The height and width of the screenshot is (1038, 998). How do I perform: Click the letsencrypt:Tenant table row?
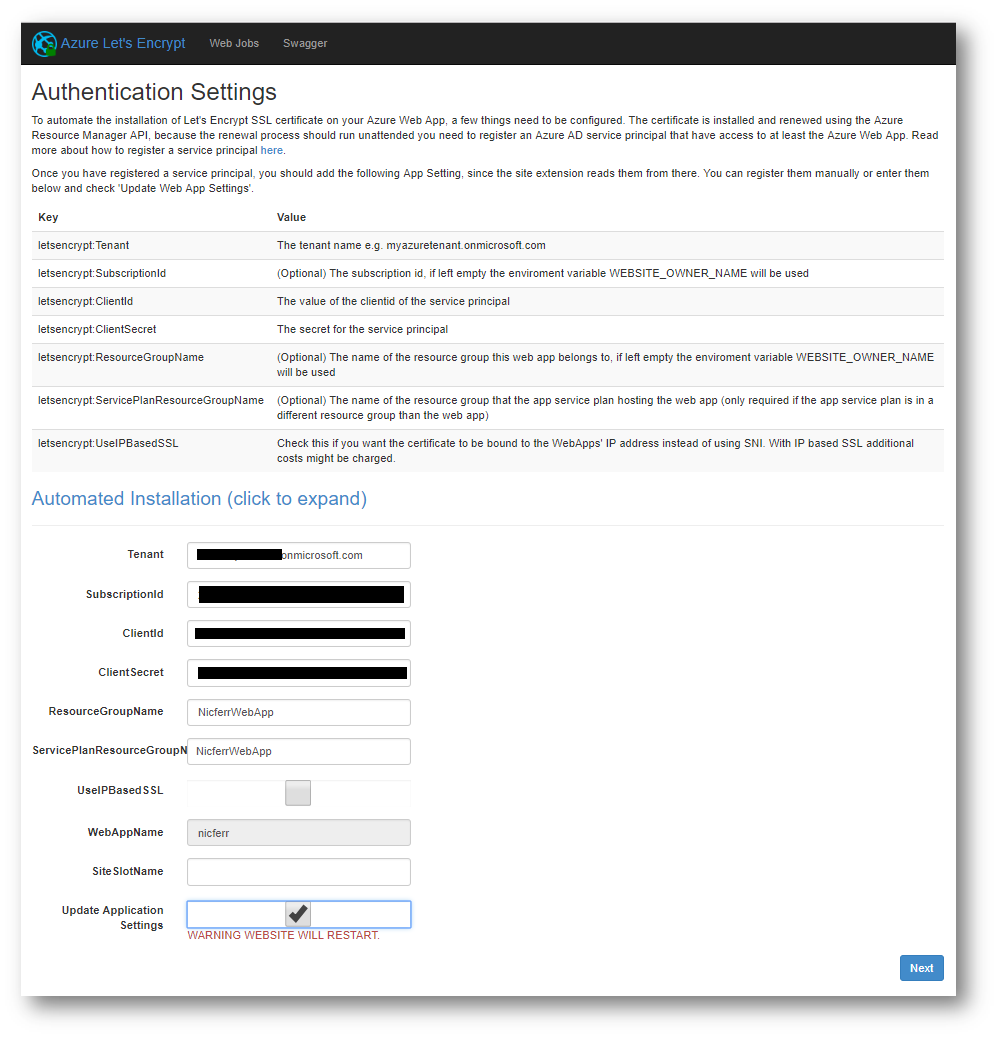pos(487,246)
